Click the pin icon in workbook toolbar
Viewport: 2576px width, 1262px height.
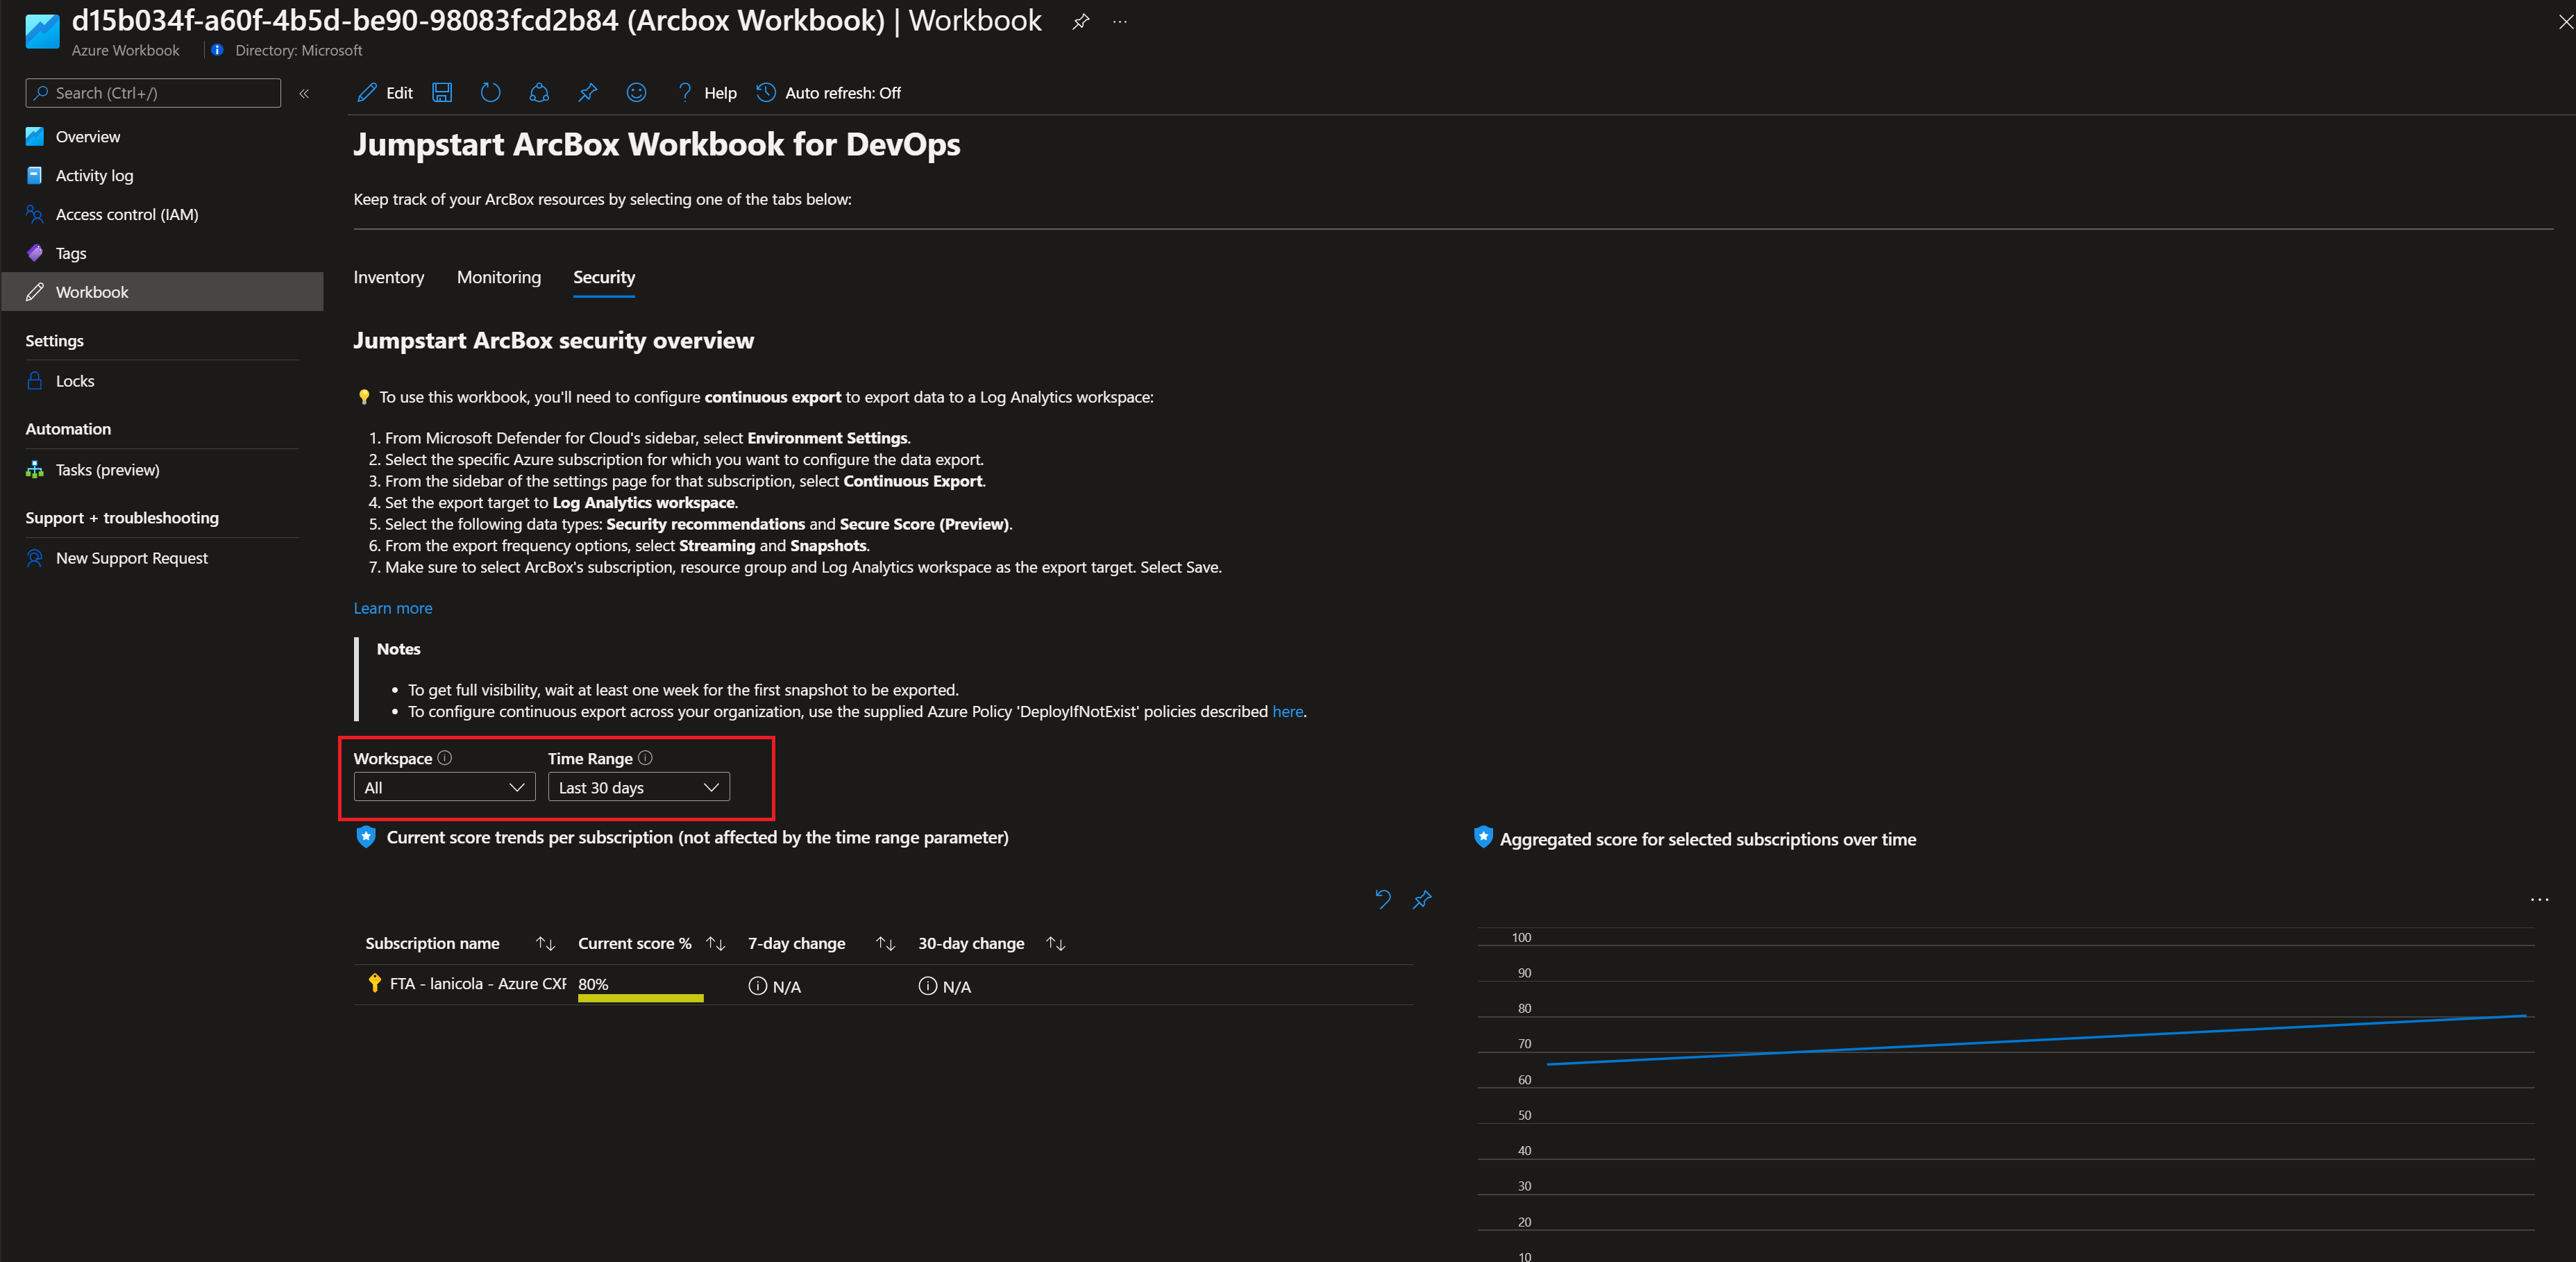tap(587, 93)
